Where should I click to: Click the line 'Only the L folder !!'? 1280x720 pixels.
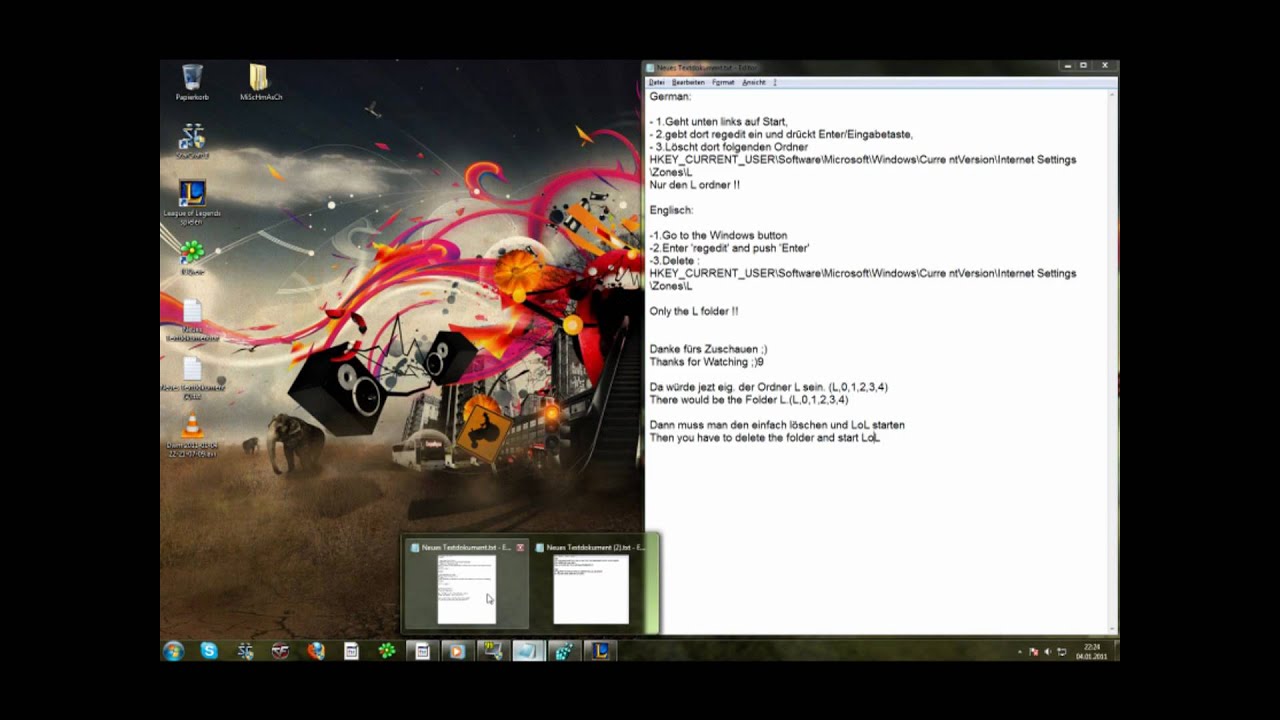(693, 311)
